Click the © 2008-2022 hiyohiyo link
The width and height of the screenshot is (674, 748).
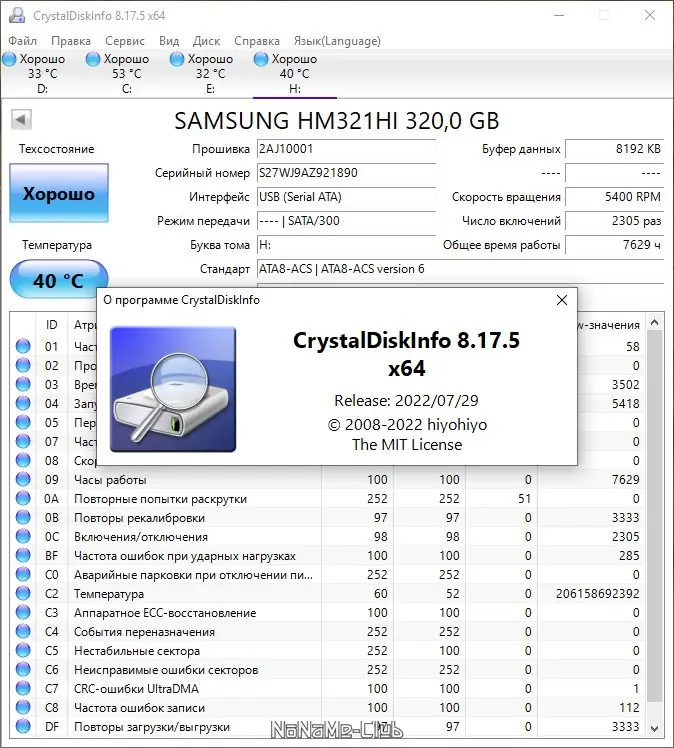click(407, 424)
